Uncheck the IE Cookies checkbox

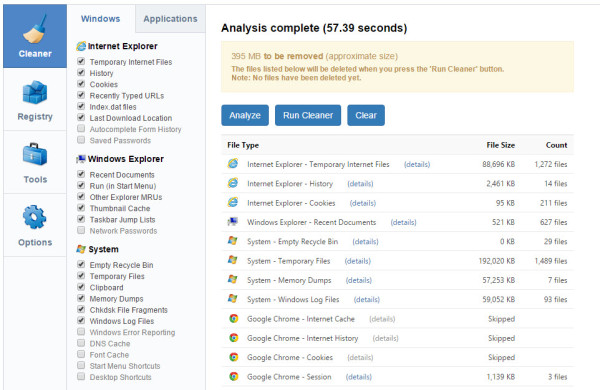(81, 83)
